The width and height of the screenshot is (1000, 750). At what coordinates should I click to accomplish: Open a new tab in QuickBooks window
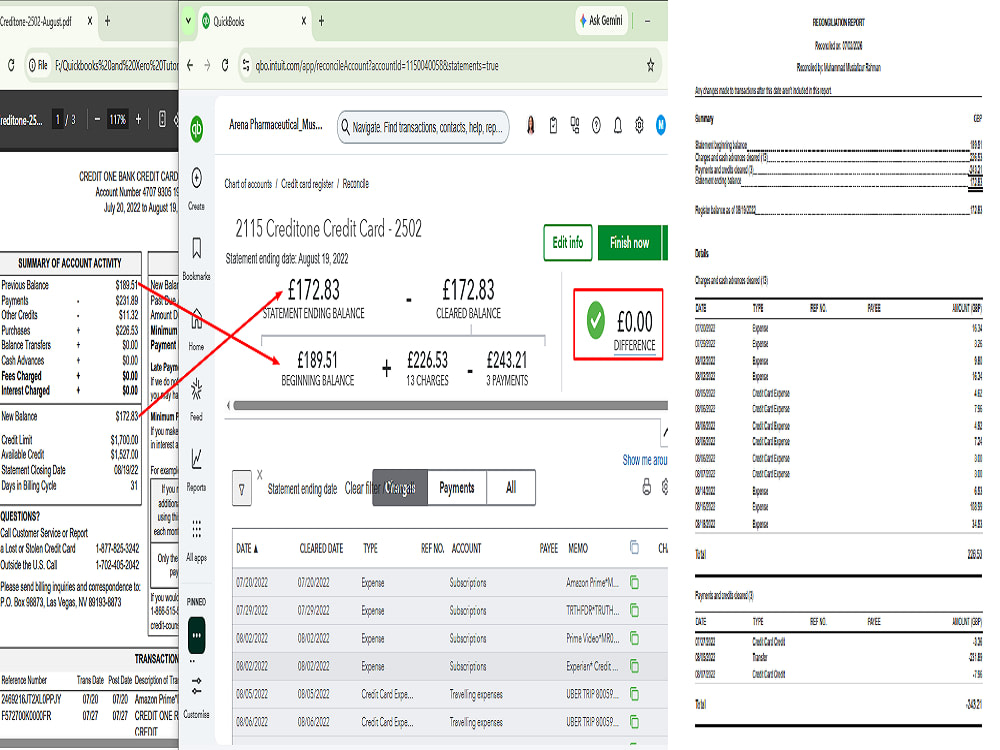pos(321,21)
